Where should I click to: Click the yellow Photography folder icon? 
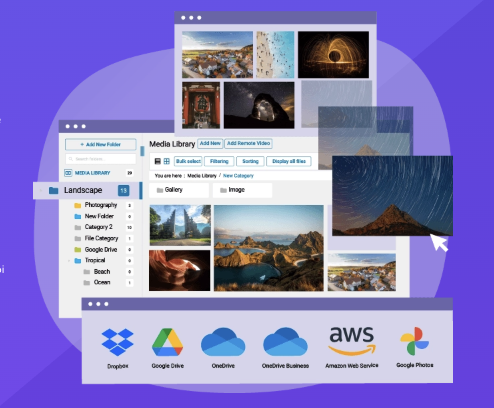pos(78,205)
